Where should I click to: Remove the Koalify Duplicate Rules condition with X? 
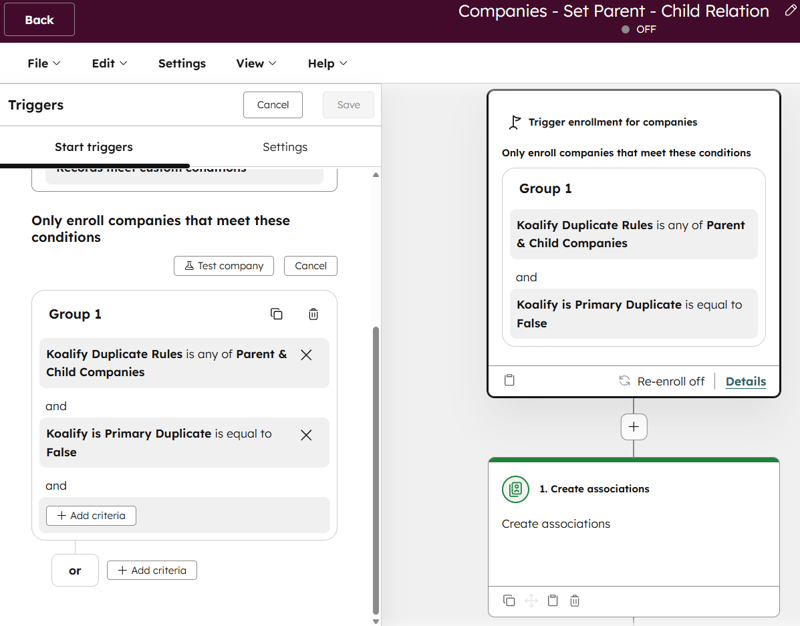(307, 354)
